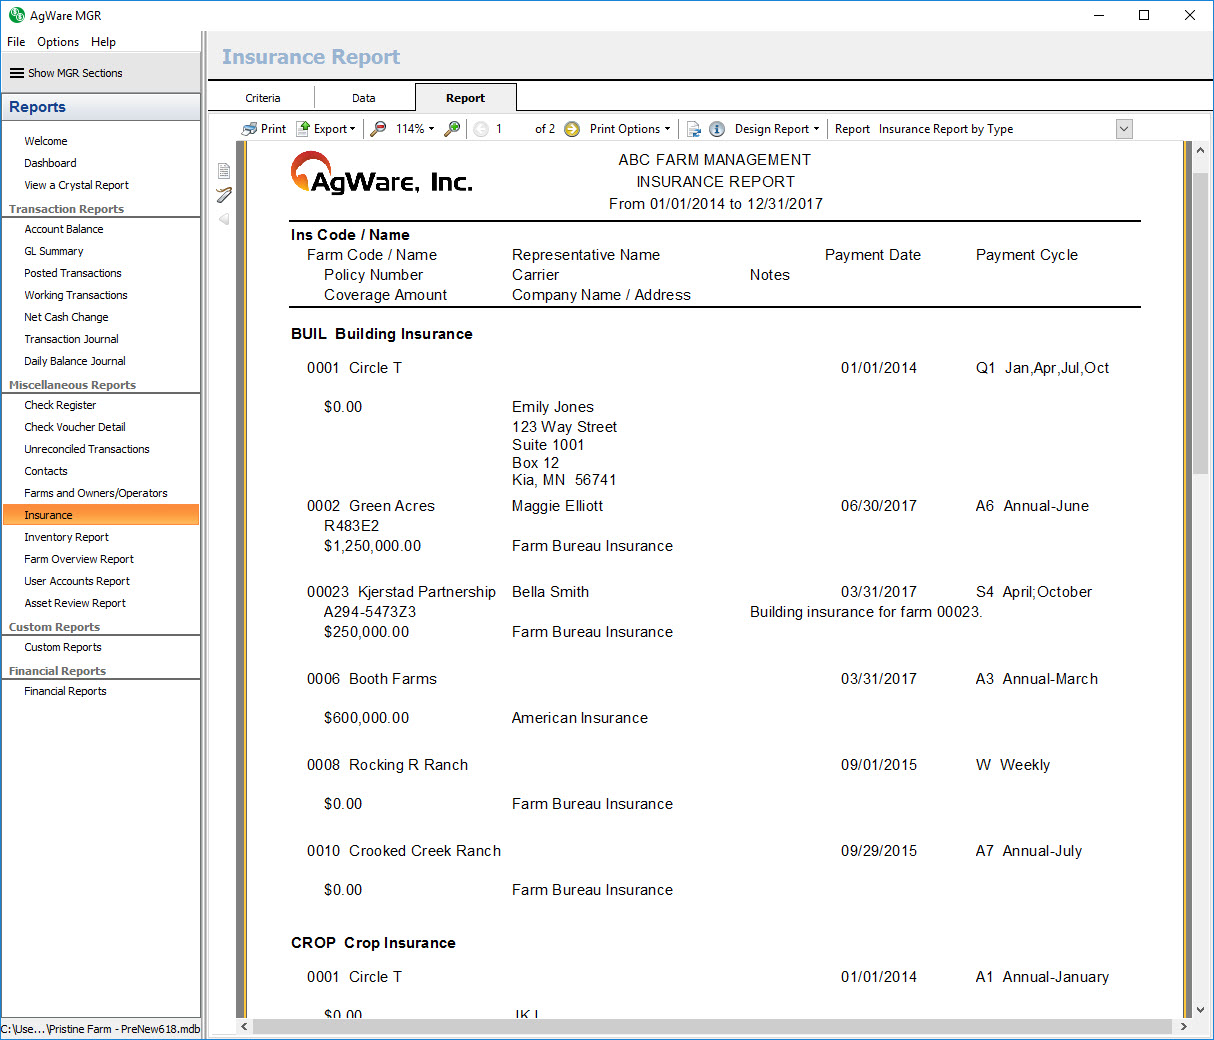Click the zoom out magnifier icon
Screen dimensions: 1214x1040
tap(378, 129)
